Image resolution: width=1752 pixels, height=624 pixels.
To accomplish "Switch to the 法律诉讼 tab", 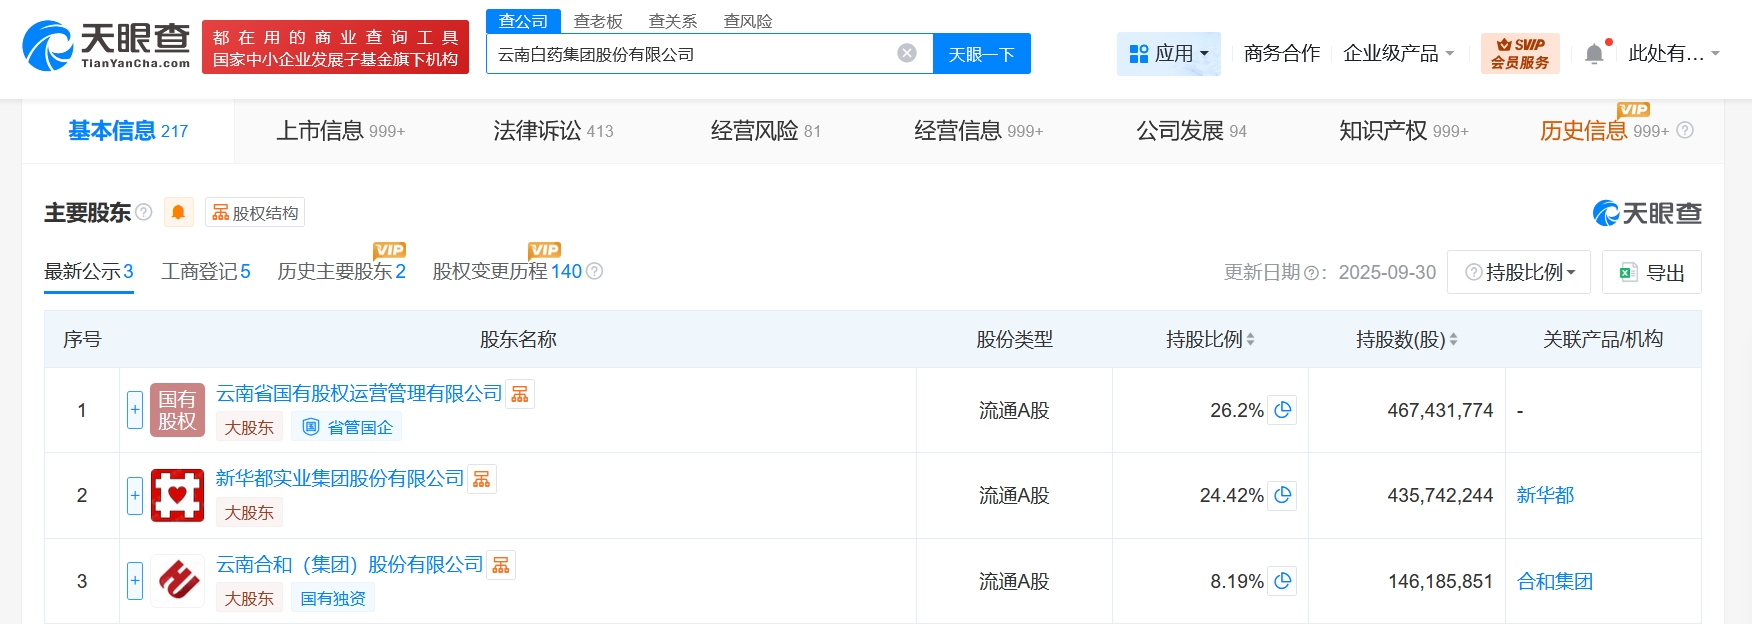I will click(552, 131).
